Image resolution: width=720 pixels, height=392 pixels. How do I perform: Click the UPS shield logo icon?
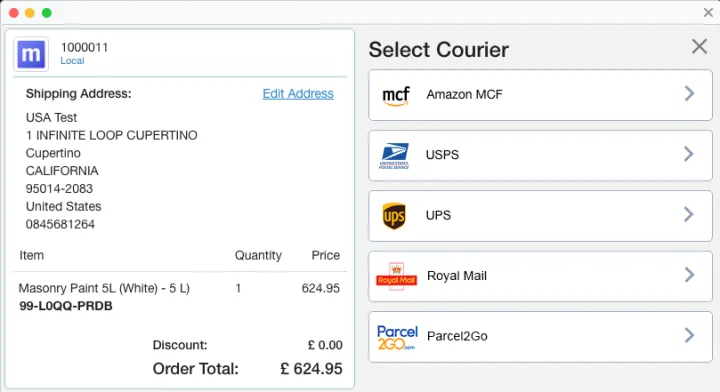coord(394,216)
